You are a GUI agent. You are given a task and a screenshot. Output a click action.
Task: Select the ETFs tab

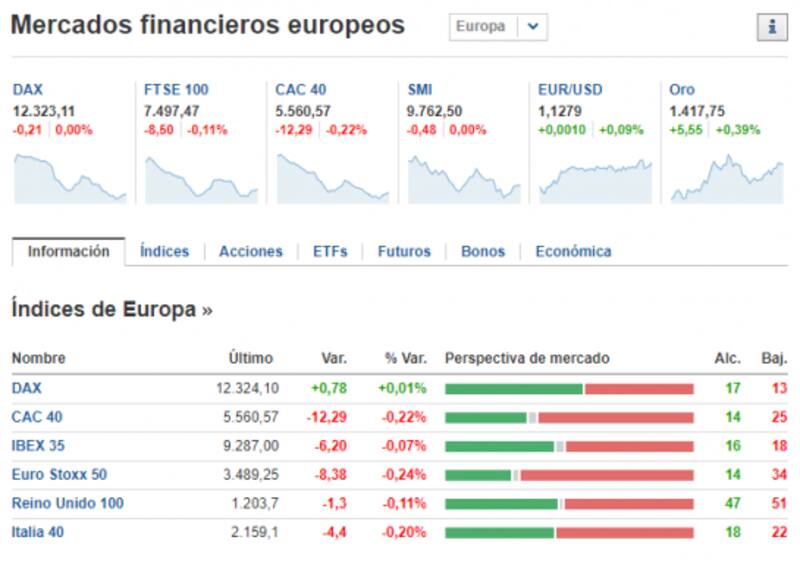click(x=330, y=252)
